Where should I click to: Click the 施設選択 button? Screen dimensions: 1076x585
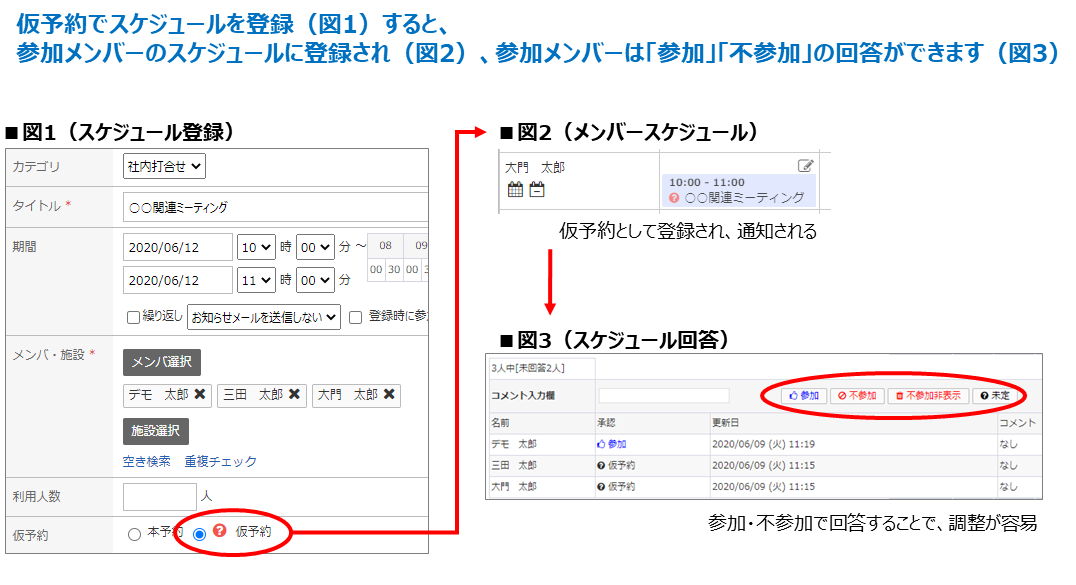pyautogui.click(x=156, y=431)
